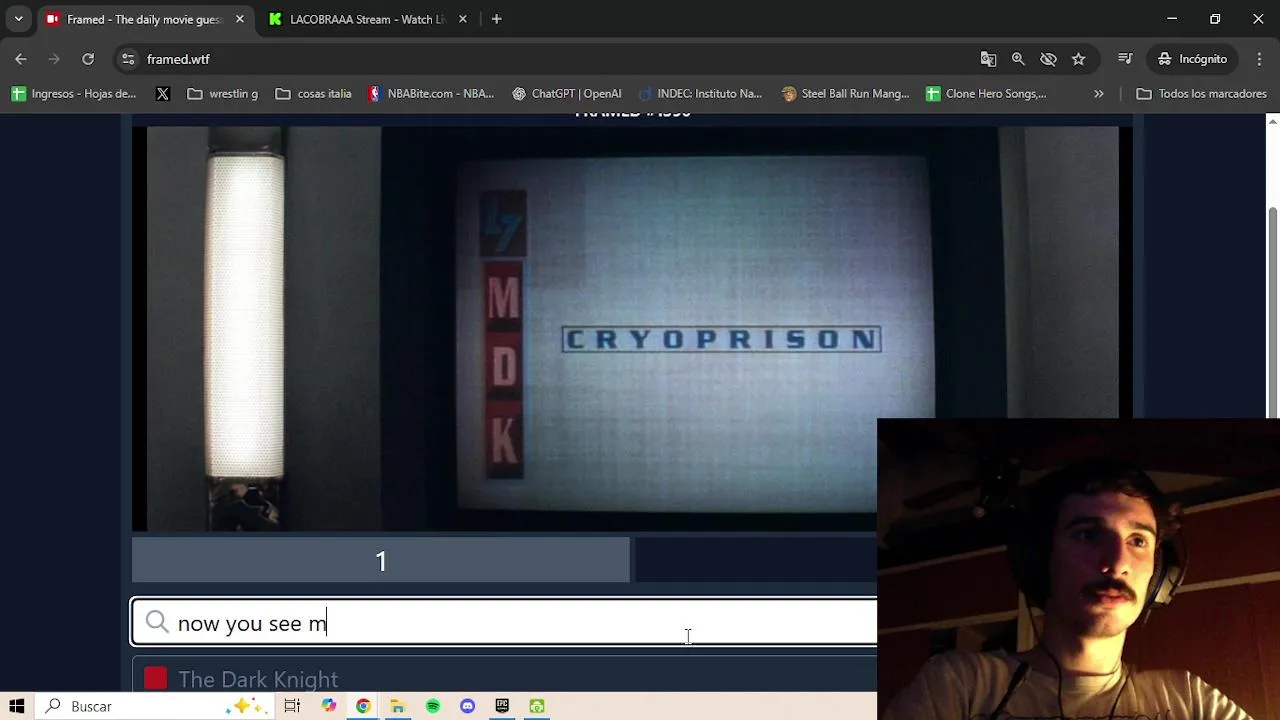Screen dimensions: 1280x720
Task: Select frame number 1 button
Action: point(381,561)
